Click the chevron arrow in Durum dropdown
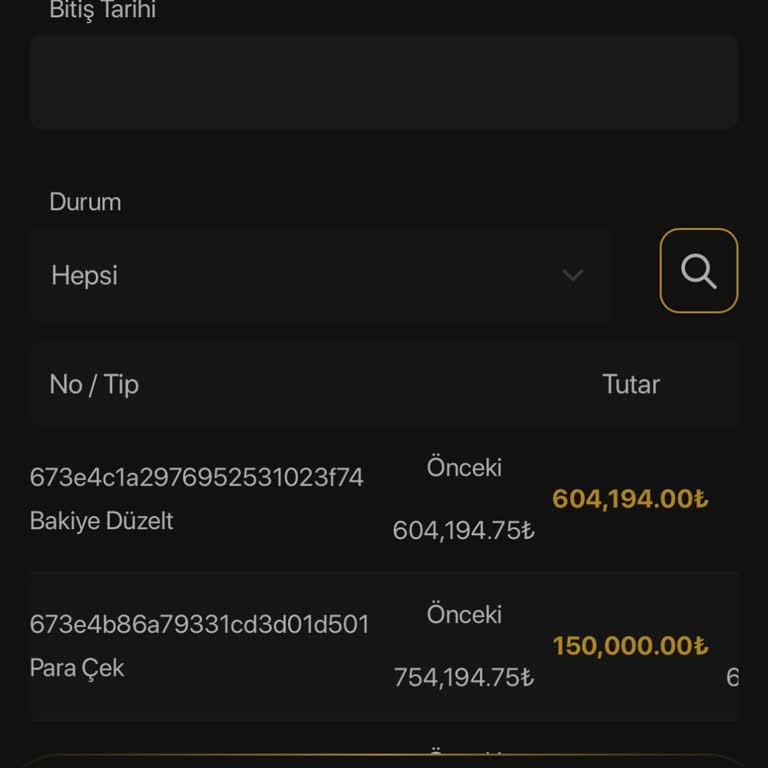 click(572, 275)
